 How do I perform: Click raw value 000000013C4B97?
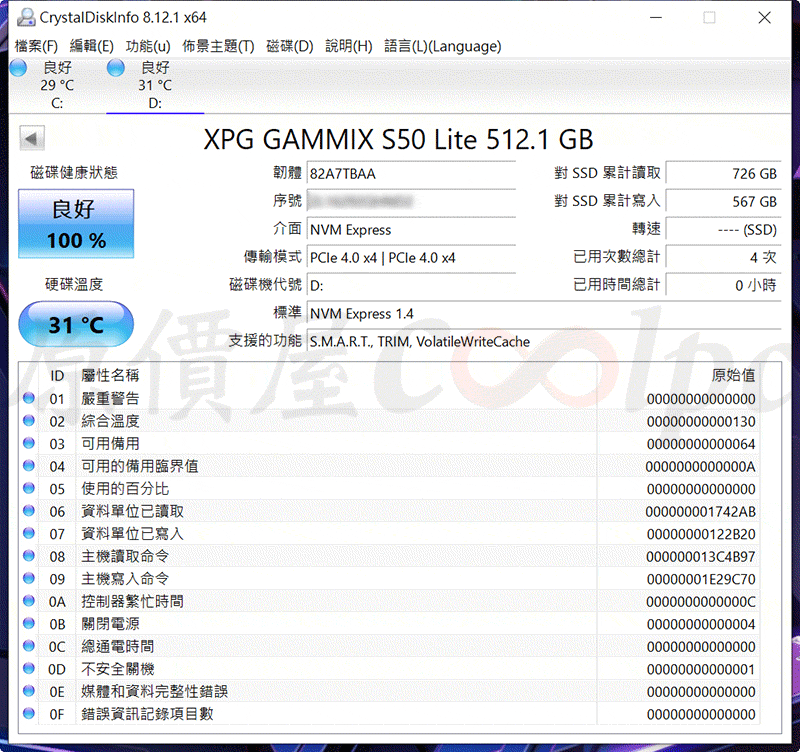click(701, 557)
